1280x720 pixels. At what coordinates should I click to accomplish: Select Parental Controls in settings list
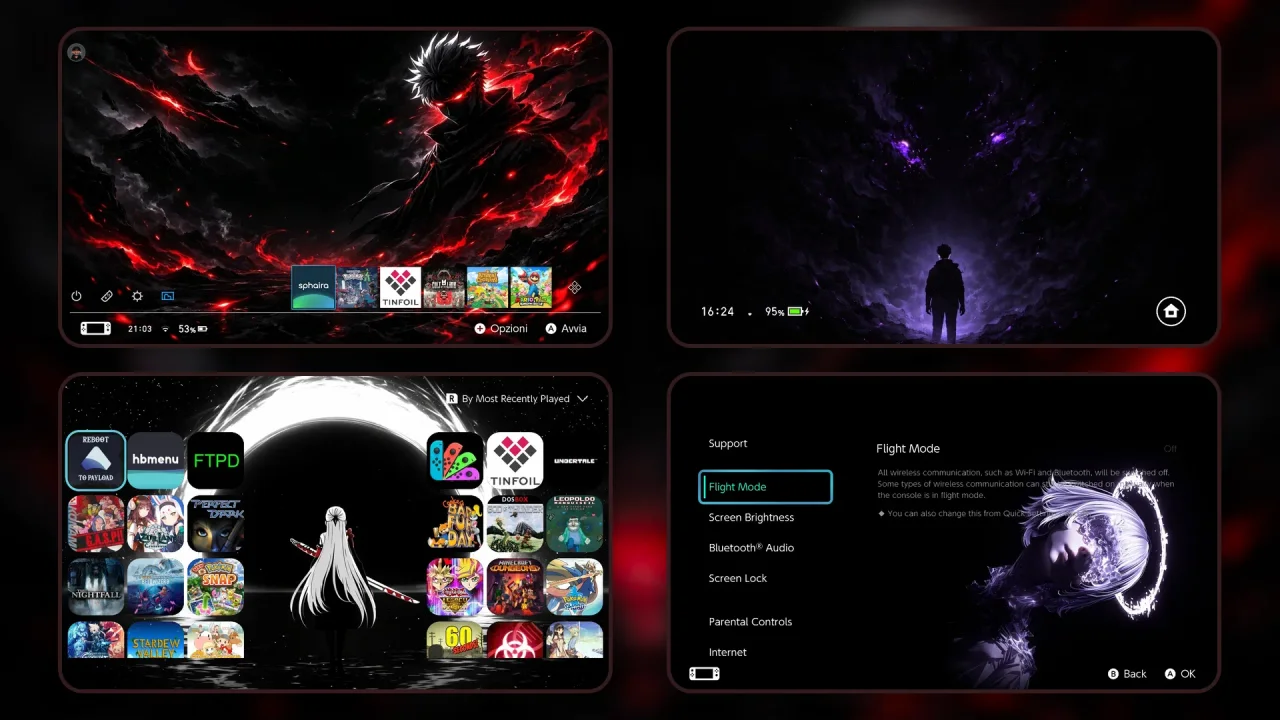750,622
